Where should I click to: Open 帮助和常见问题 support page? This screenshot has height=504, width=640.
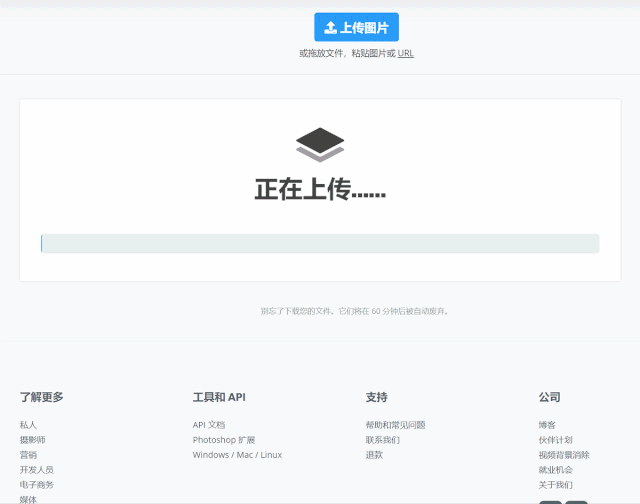click(x=395, y=425)
